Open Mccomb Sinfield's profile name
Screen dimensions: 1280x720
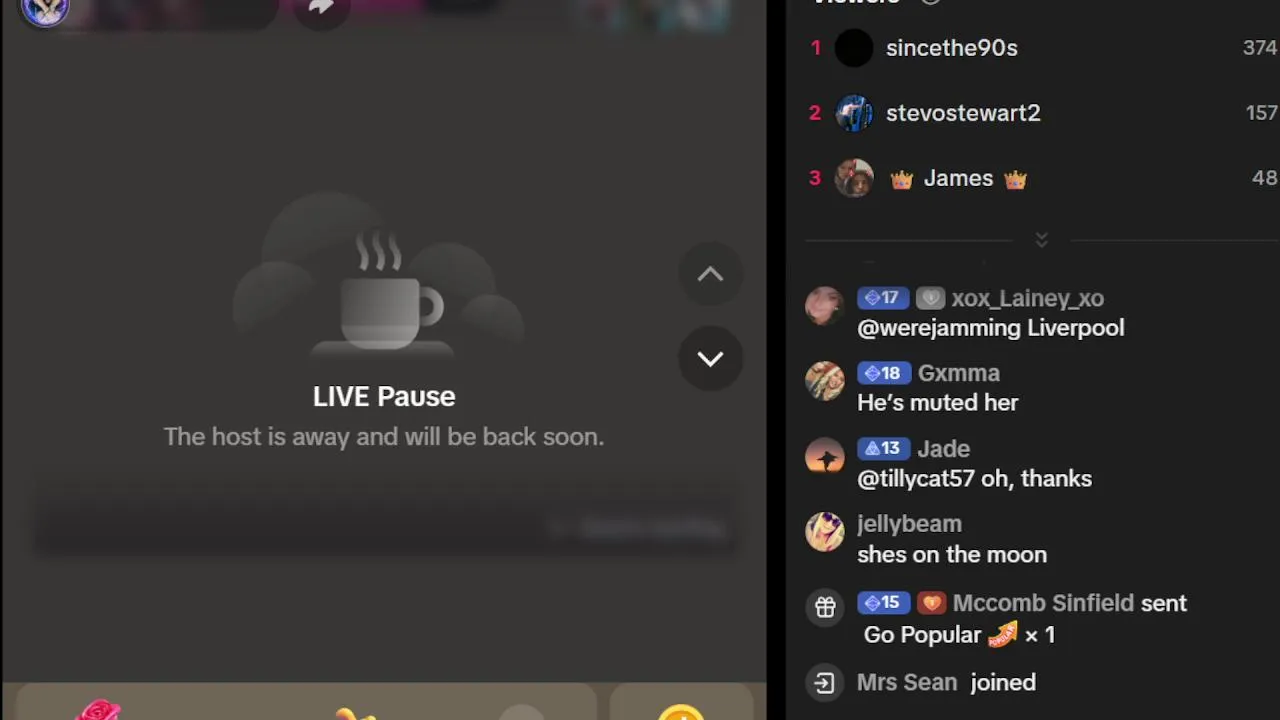coord(1043,603)
